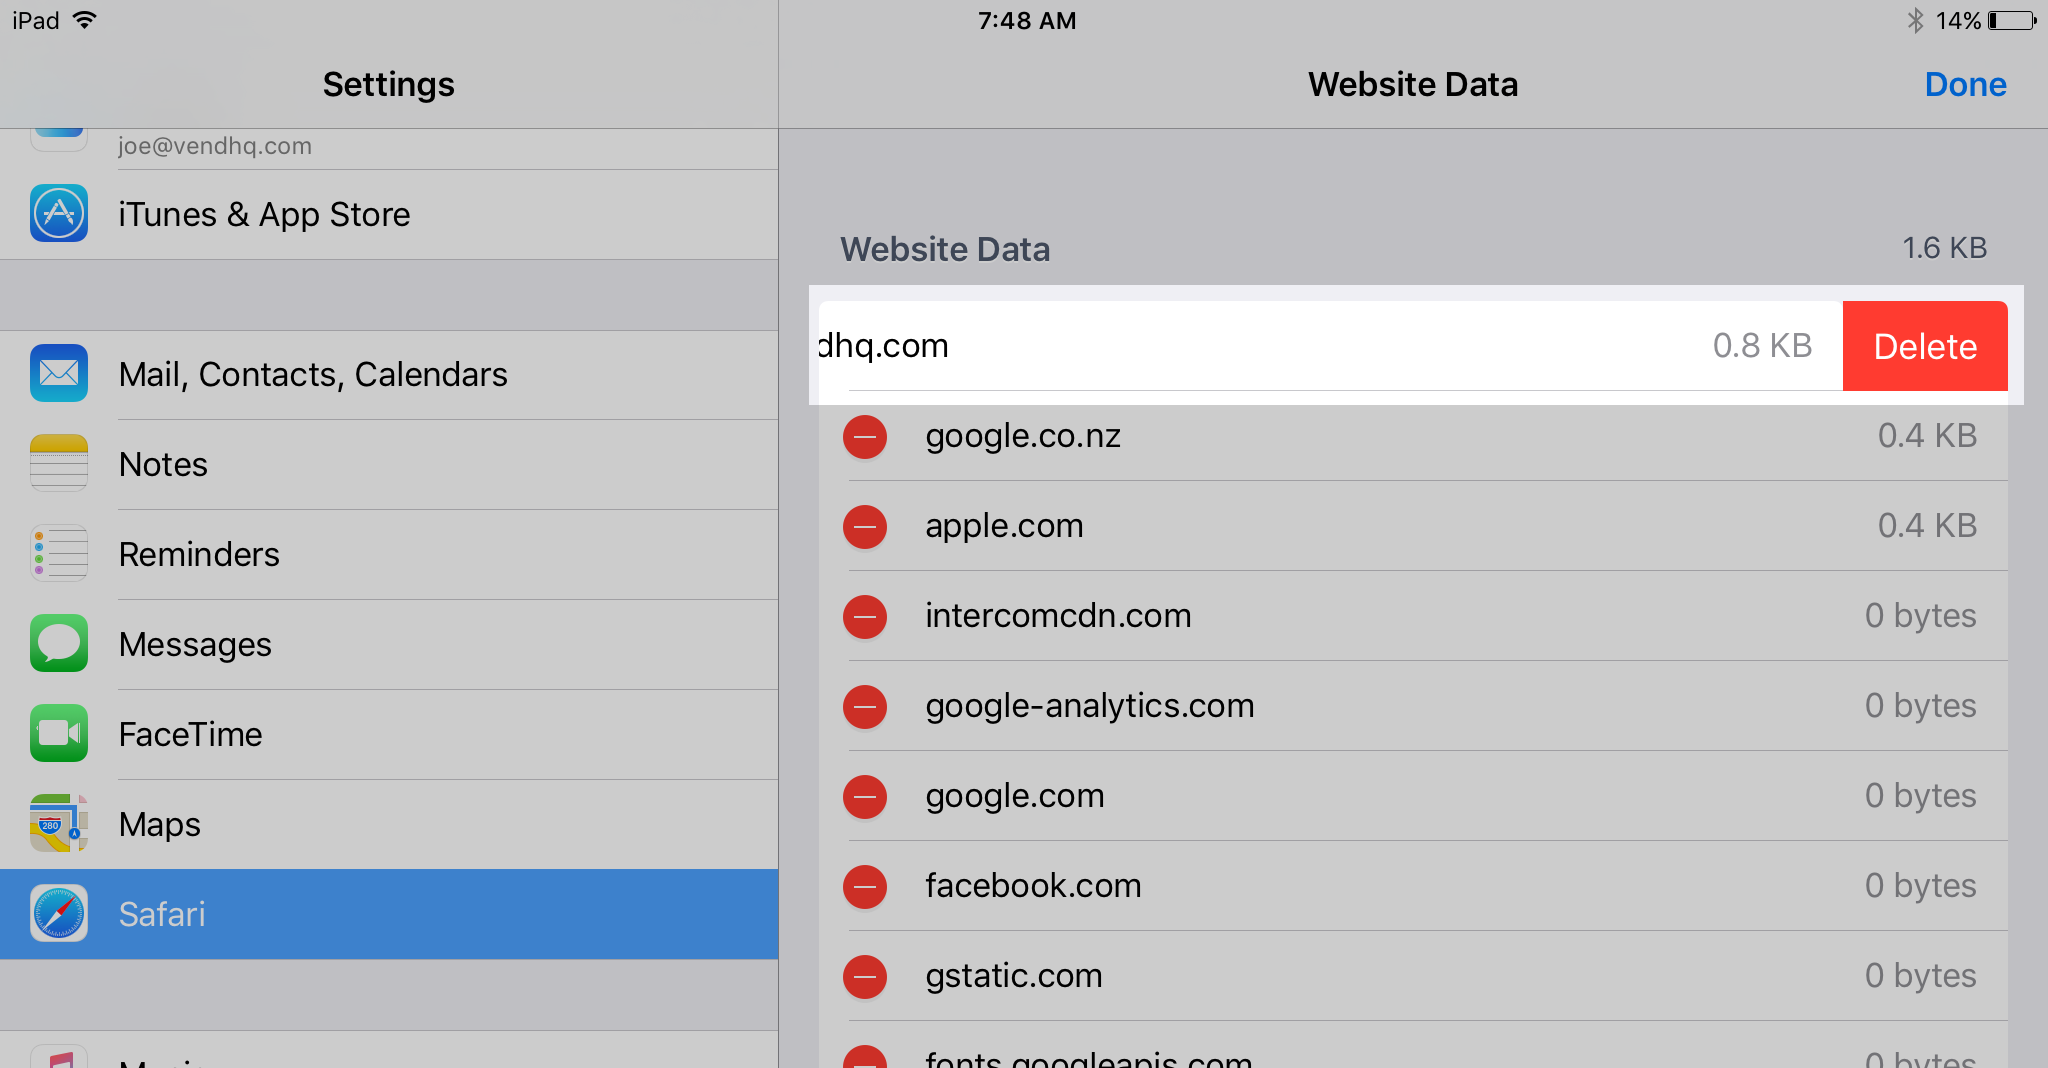Tap the facebook.com domain name
Image resolution: width=2048 pixels, height=1068 pixels.
pos(1033,885)
